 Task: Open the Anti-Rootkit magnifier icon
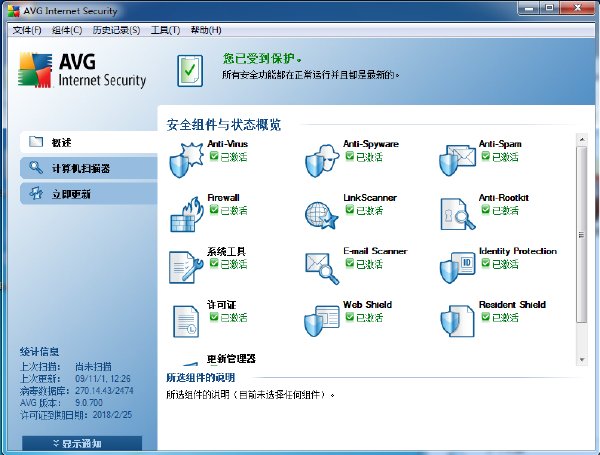[x=458, y=214]
